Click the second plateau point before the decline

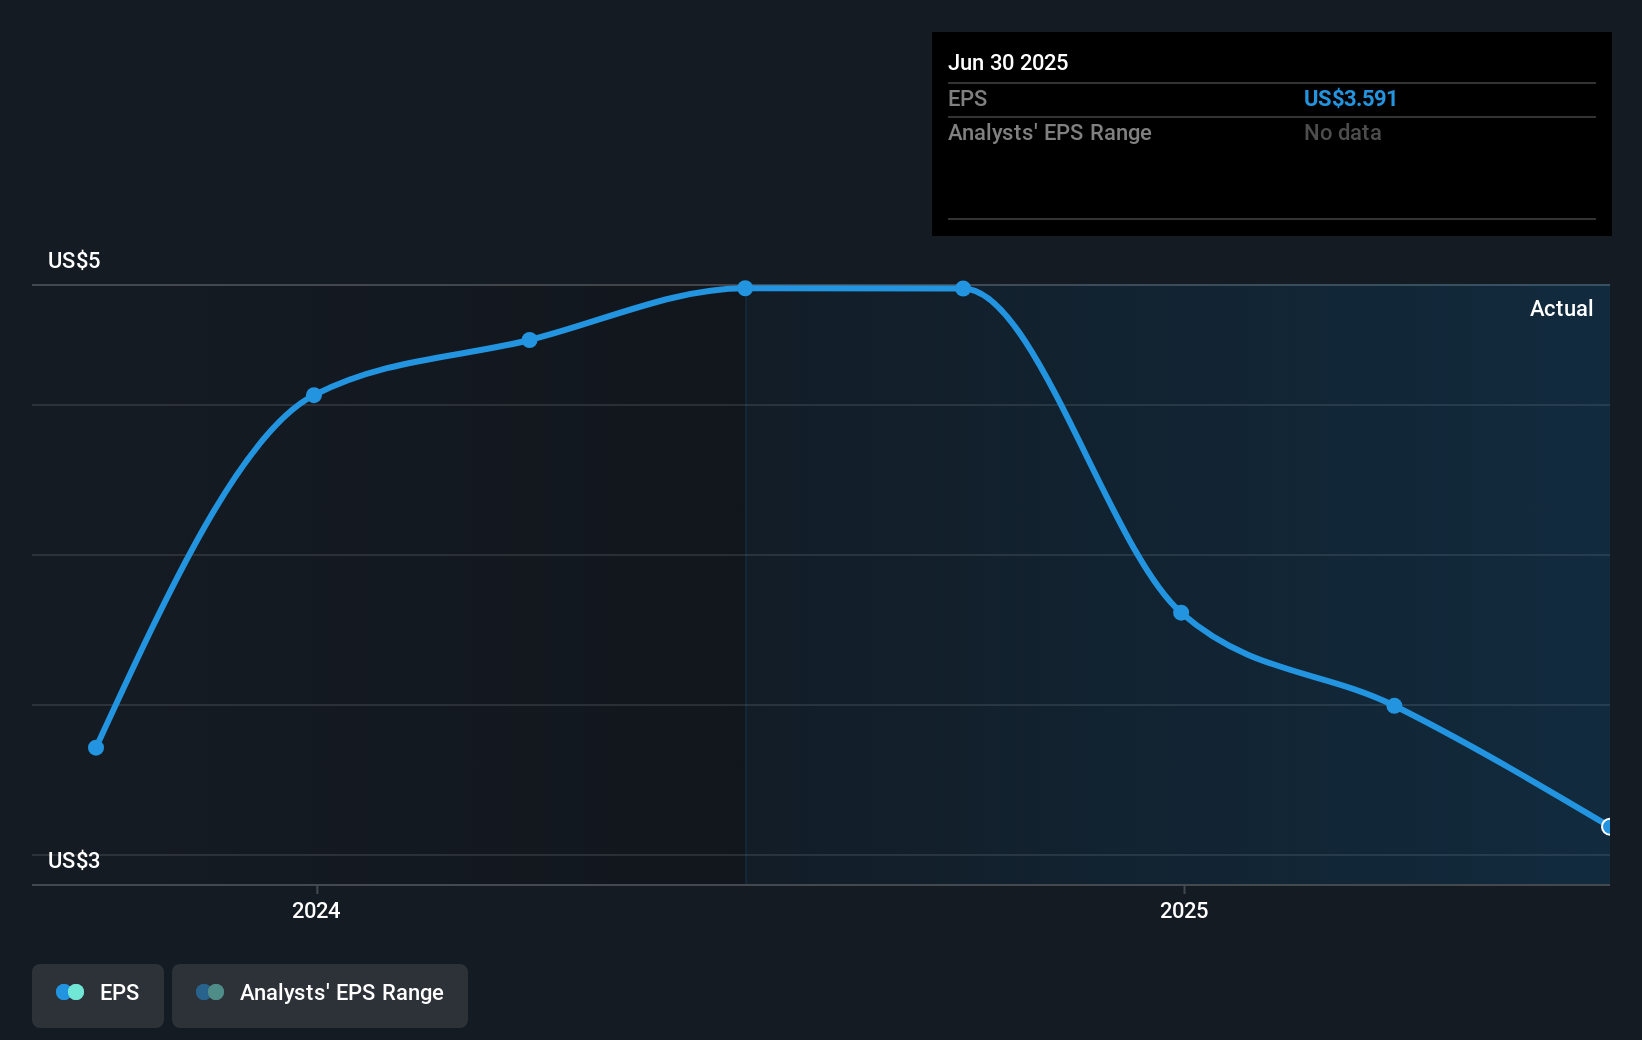(963, 288)
